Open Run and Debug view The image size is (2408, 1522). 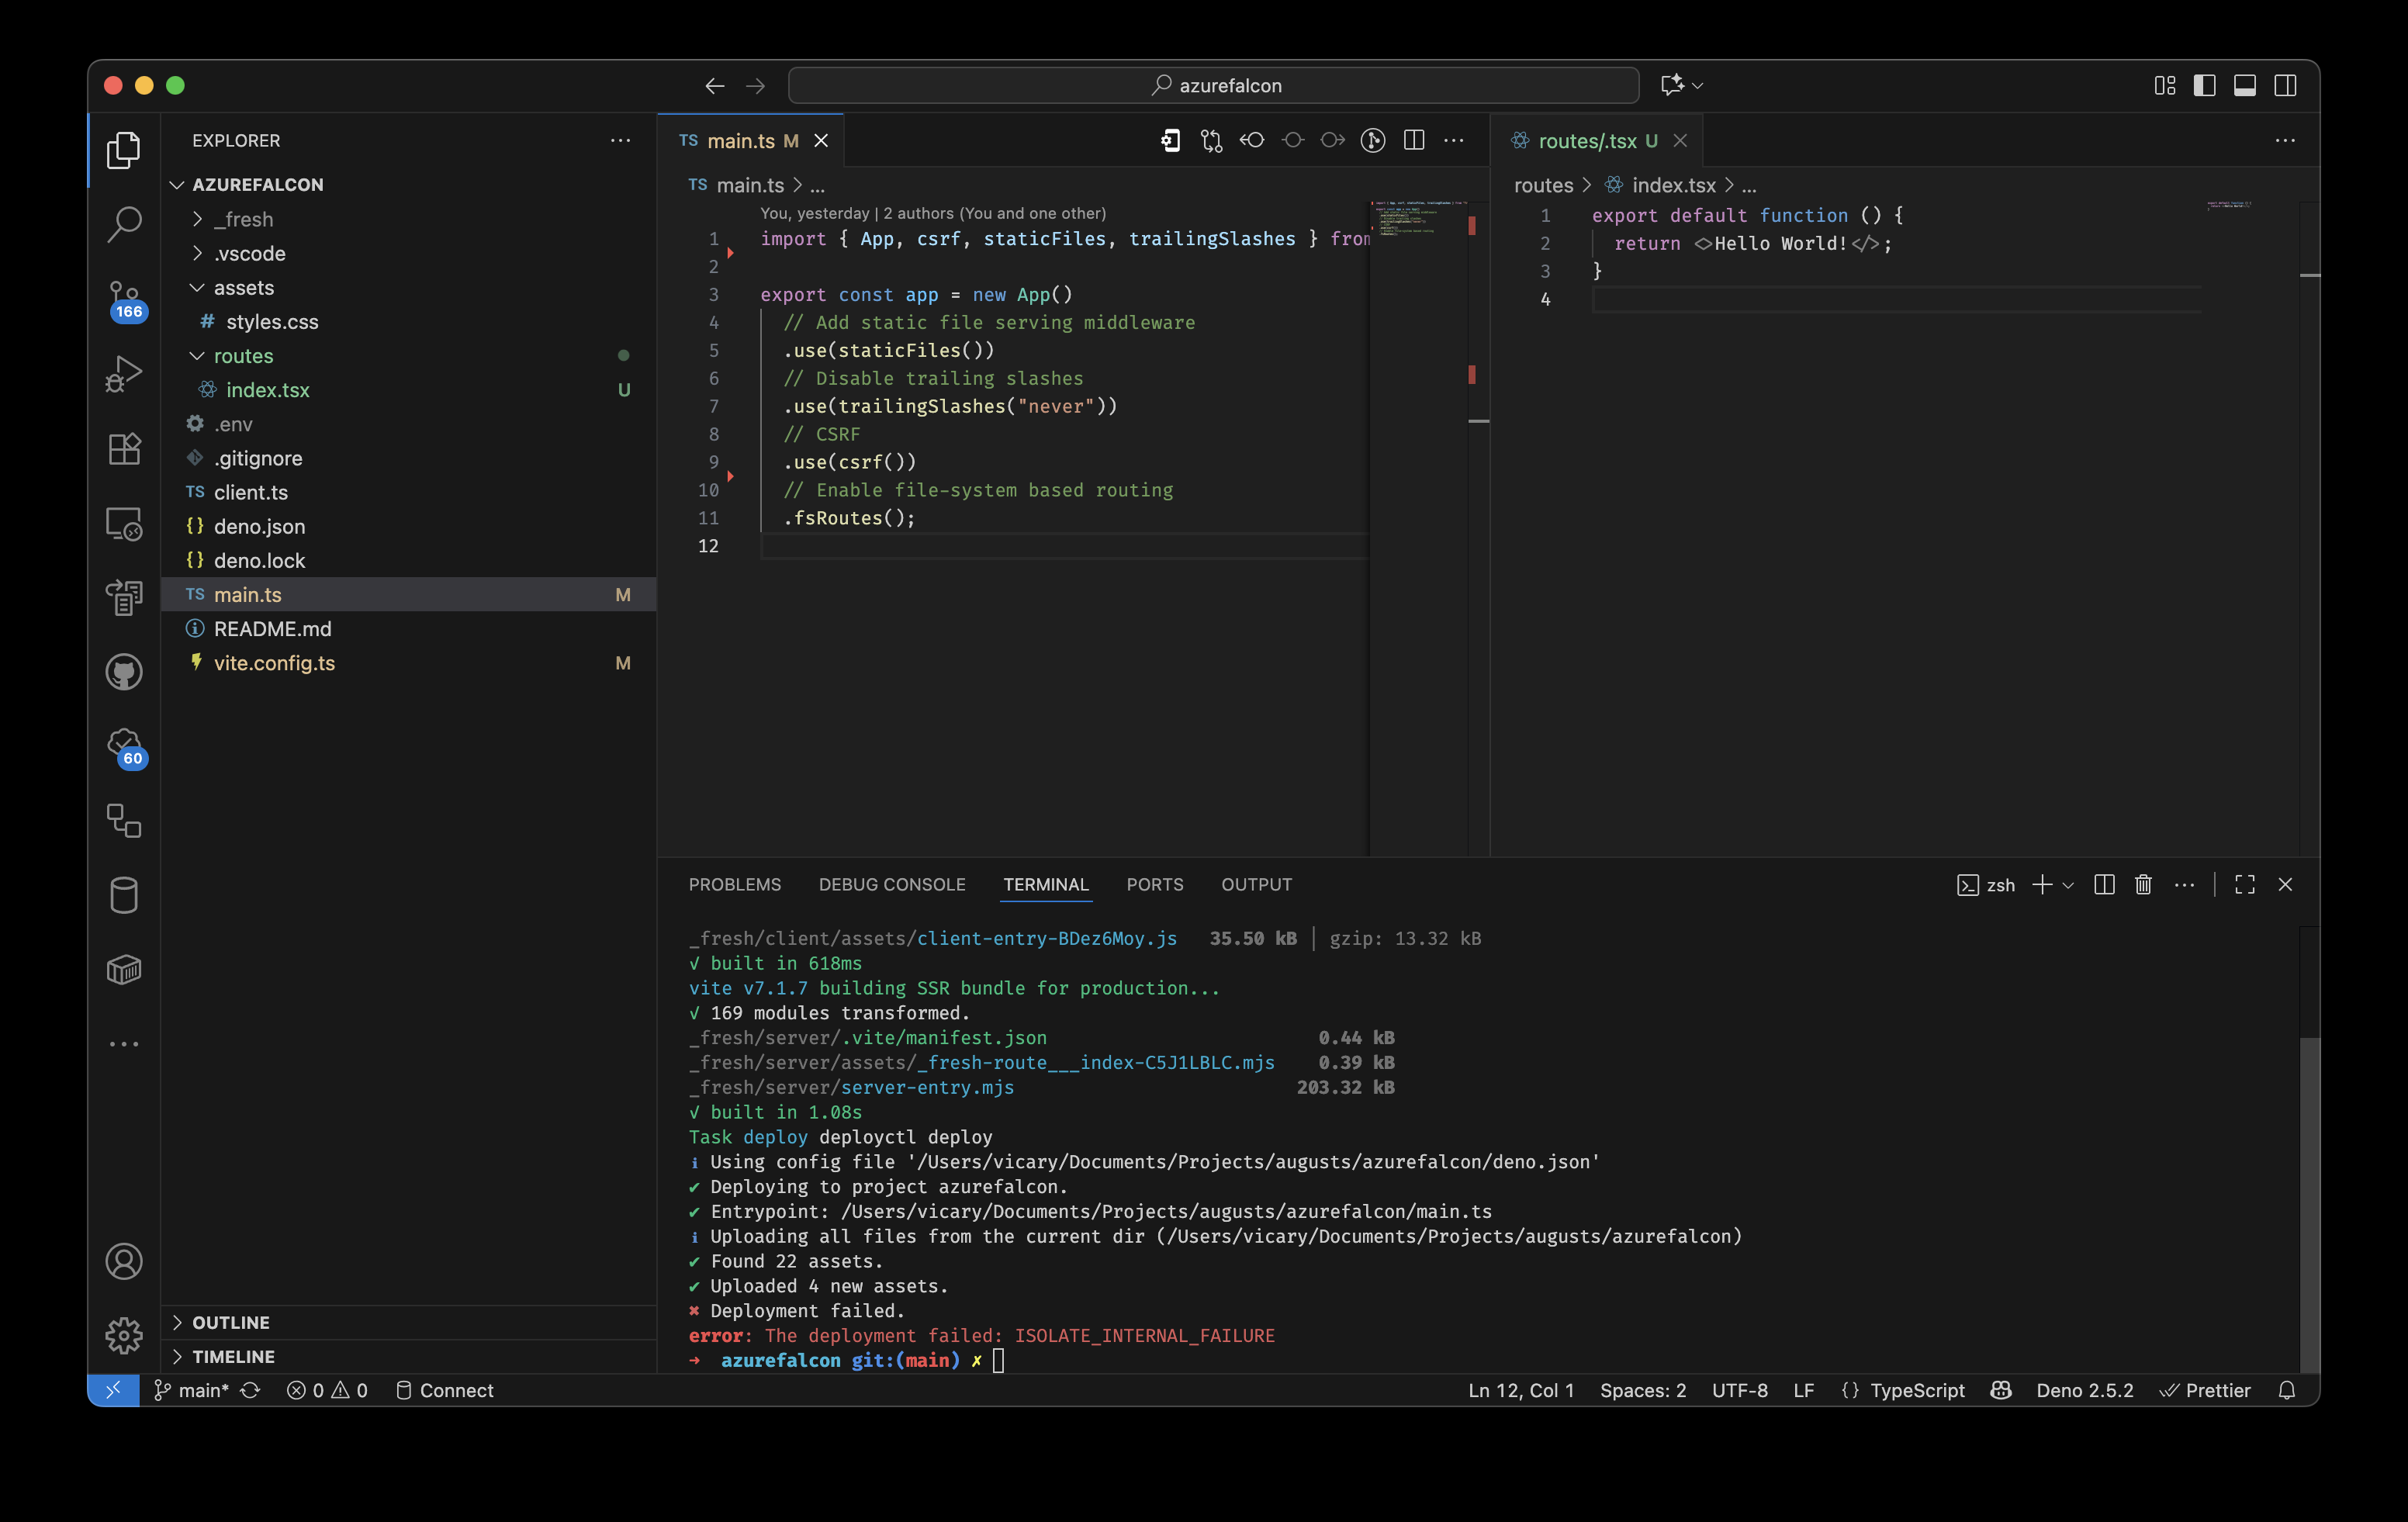pyautogui.click(x=124, y=373)
